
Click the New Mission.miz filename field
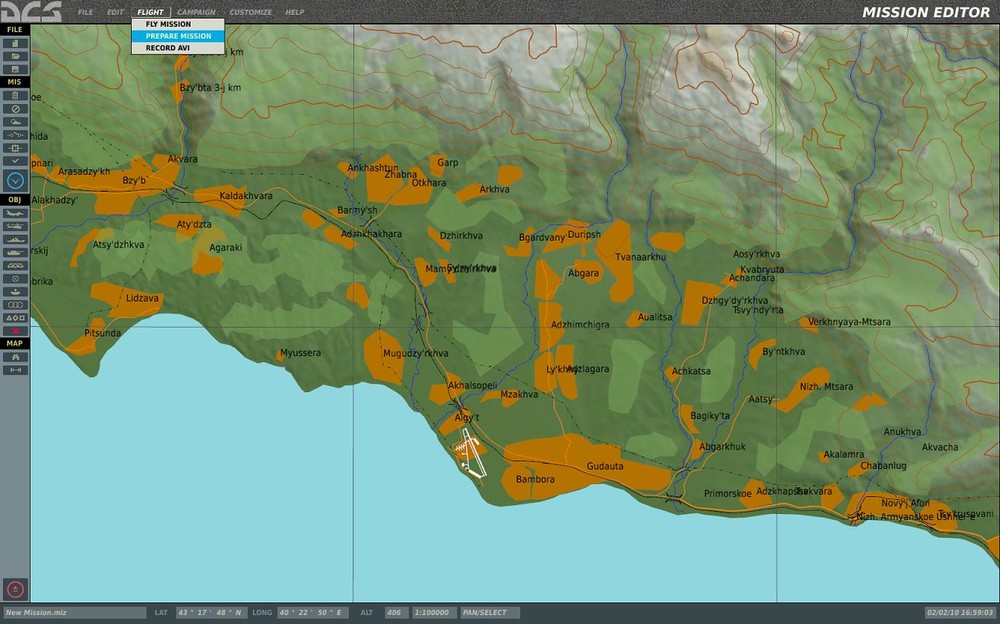click(75, 613)
